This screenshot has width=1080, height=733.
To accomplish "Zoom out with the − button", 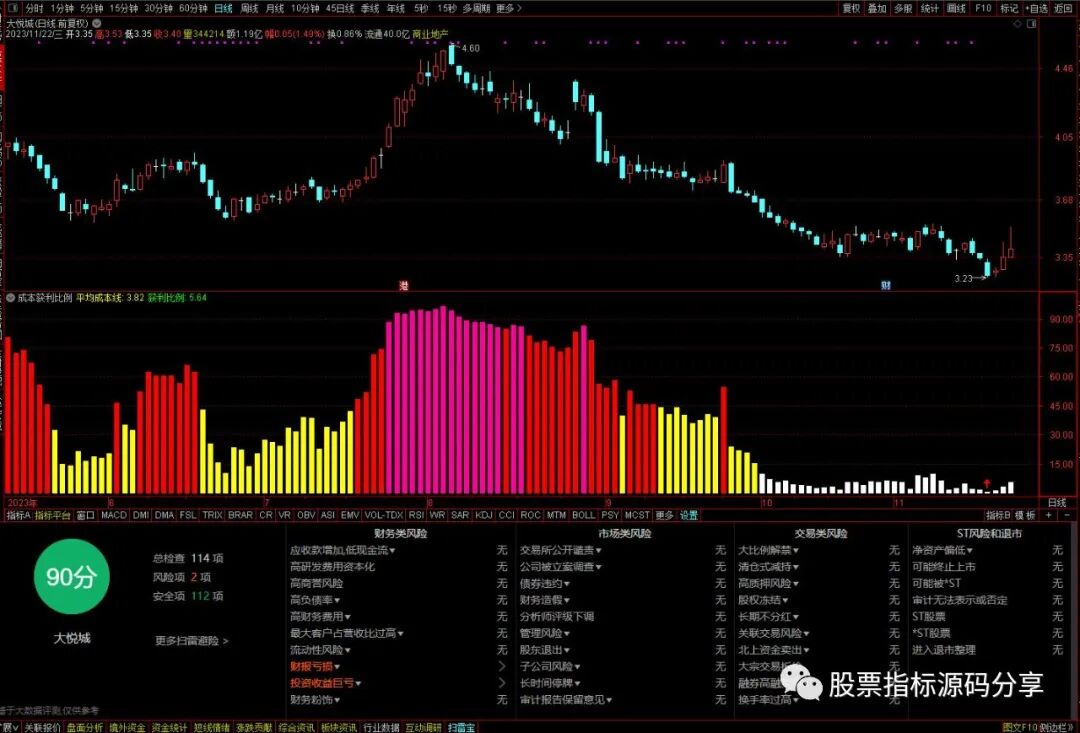I will (x=1068, y=515).
